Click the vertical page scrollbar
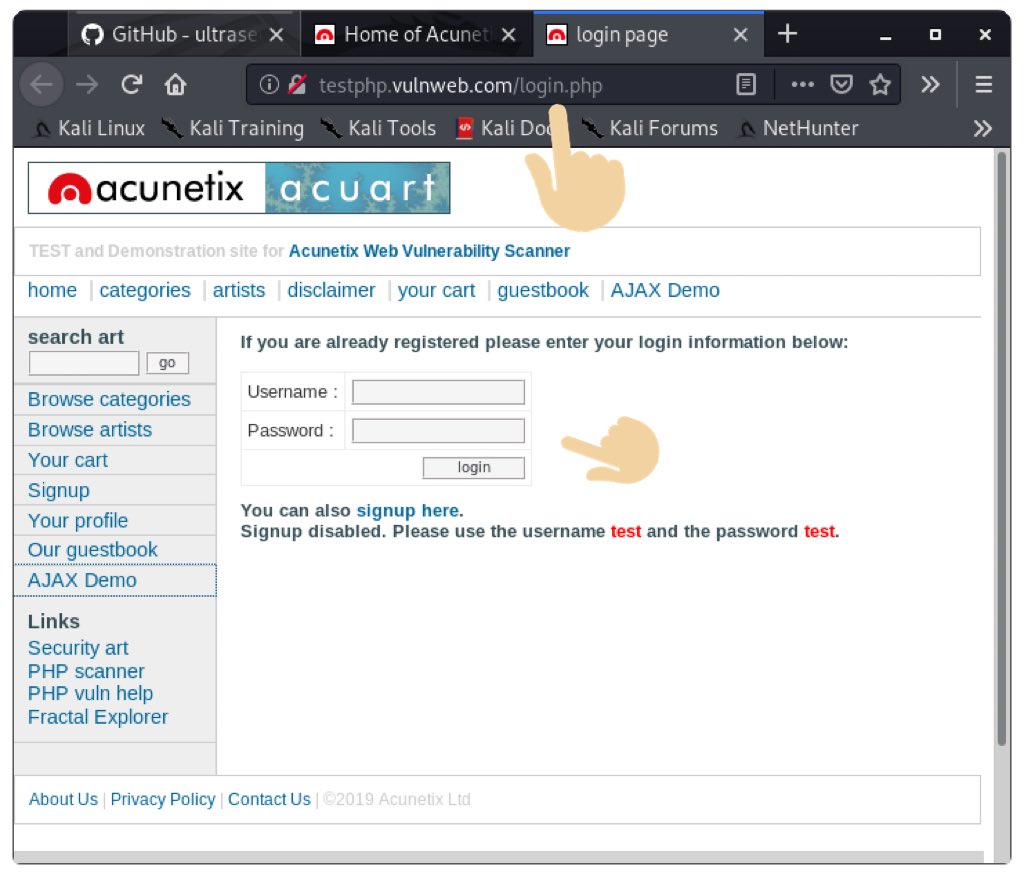The image size is (1024, 877). 1001,448
